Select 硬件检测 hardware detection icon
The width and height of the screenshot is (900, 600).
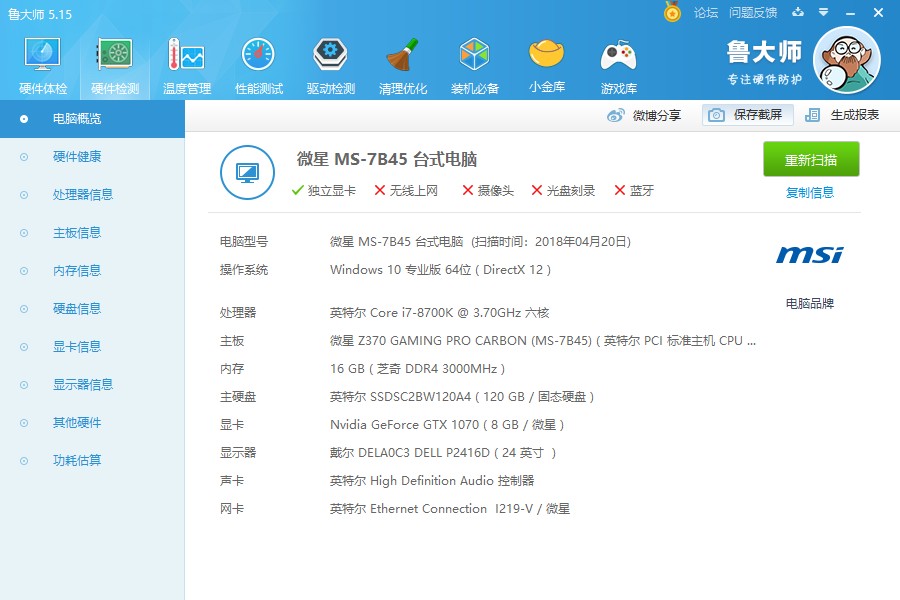(x=115, y=55)
